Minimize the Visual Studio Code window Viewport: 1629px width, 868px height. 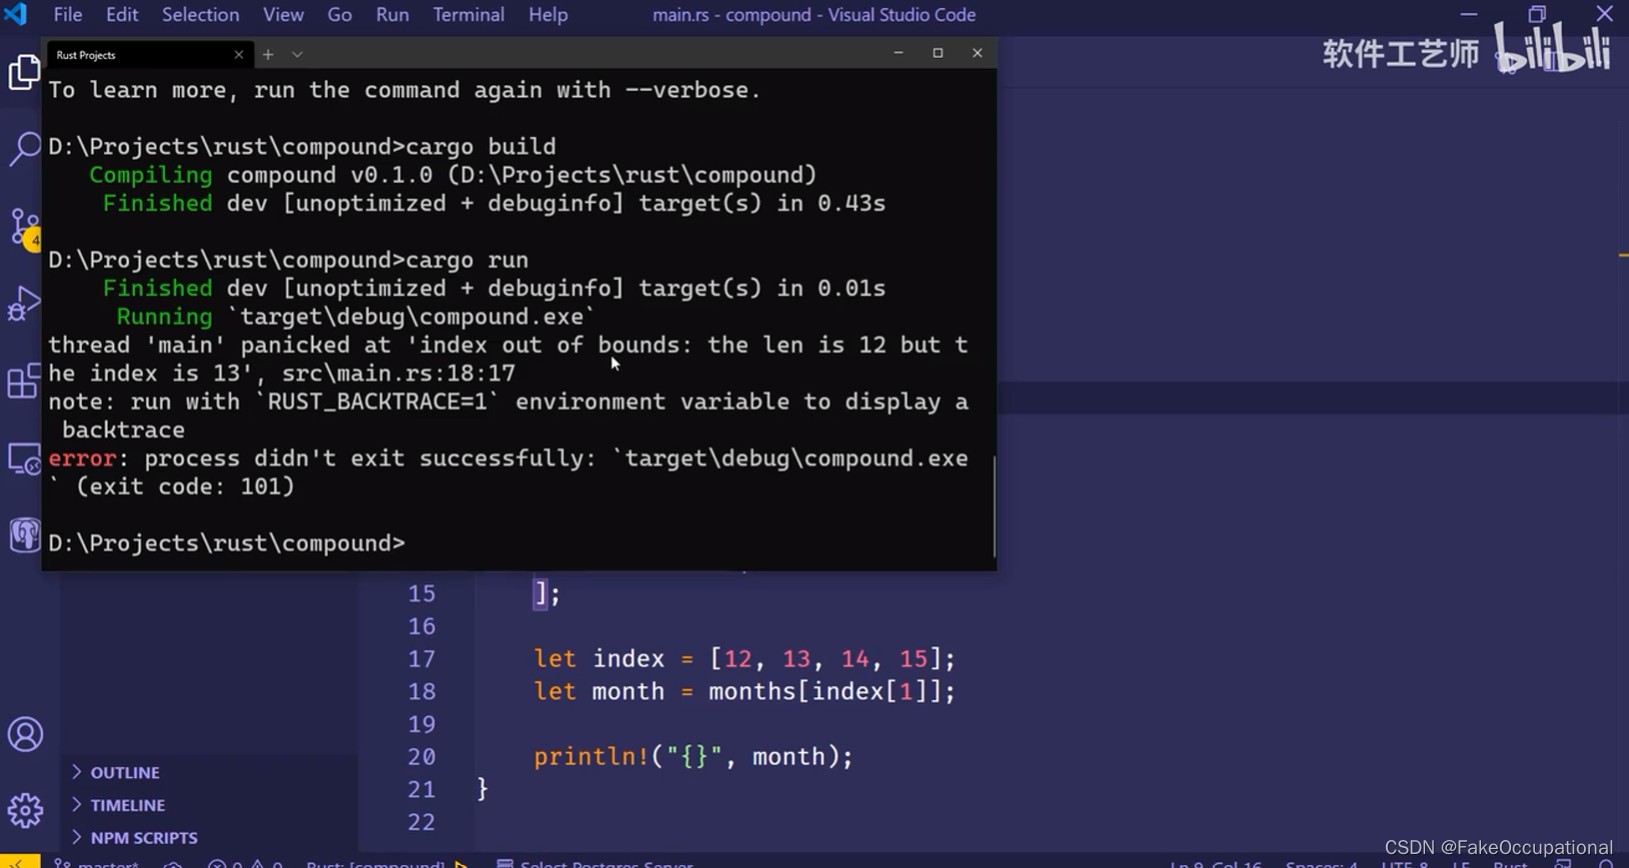[1469, 14]
